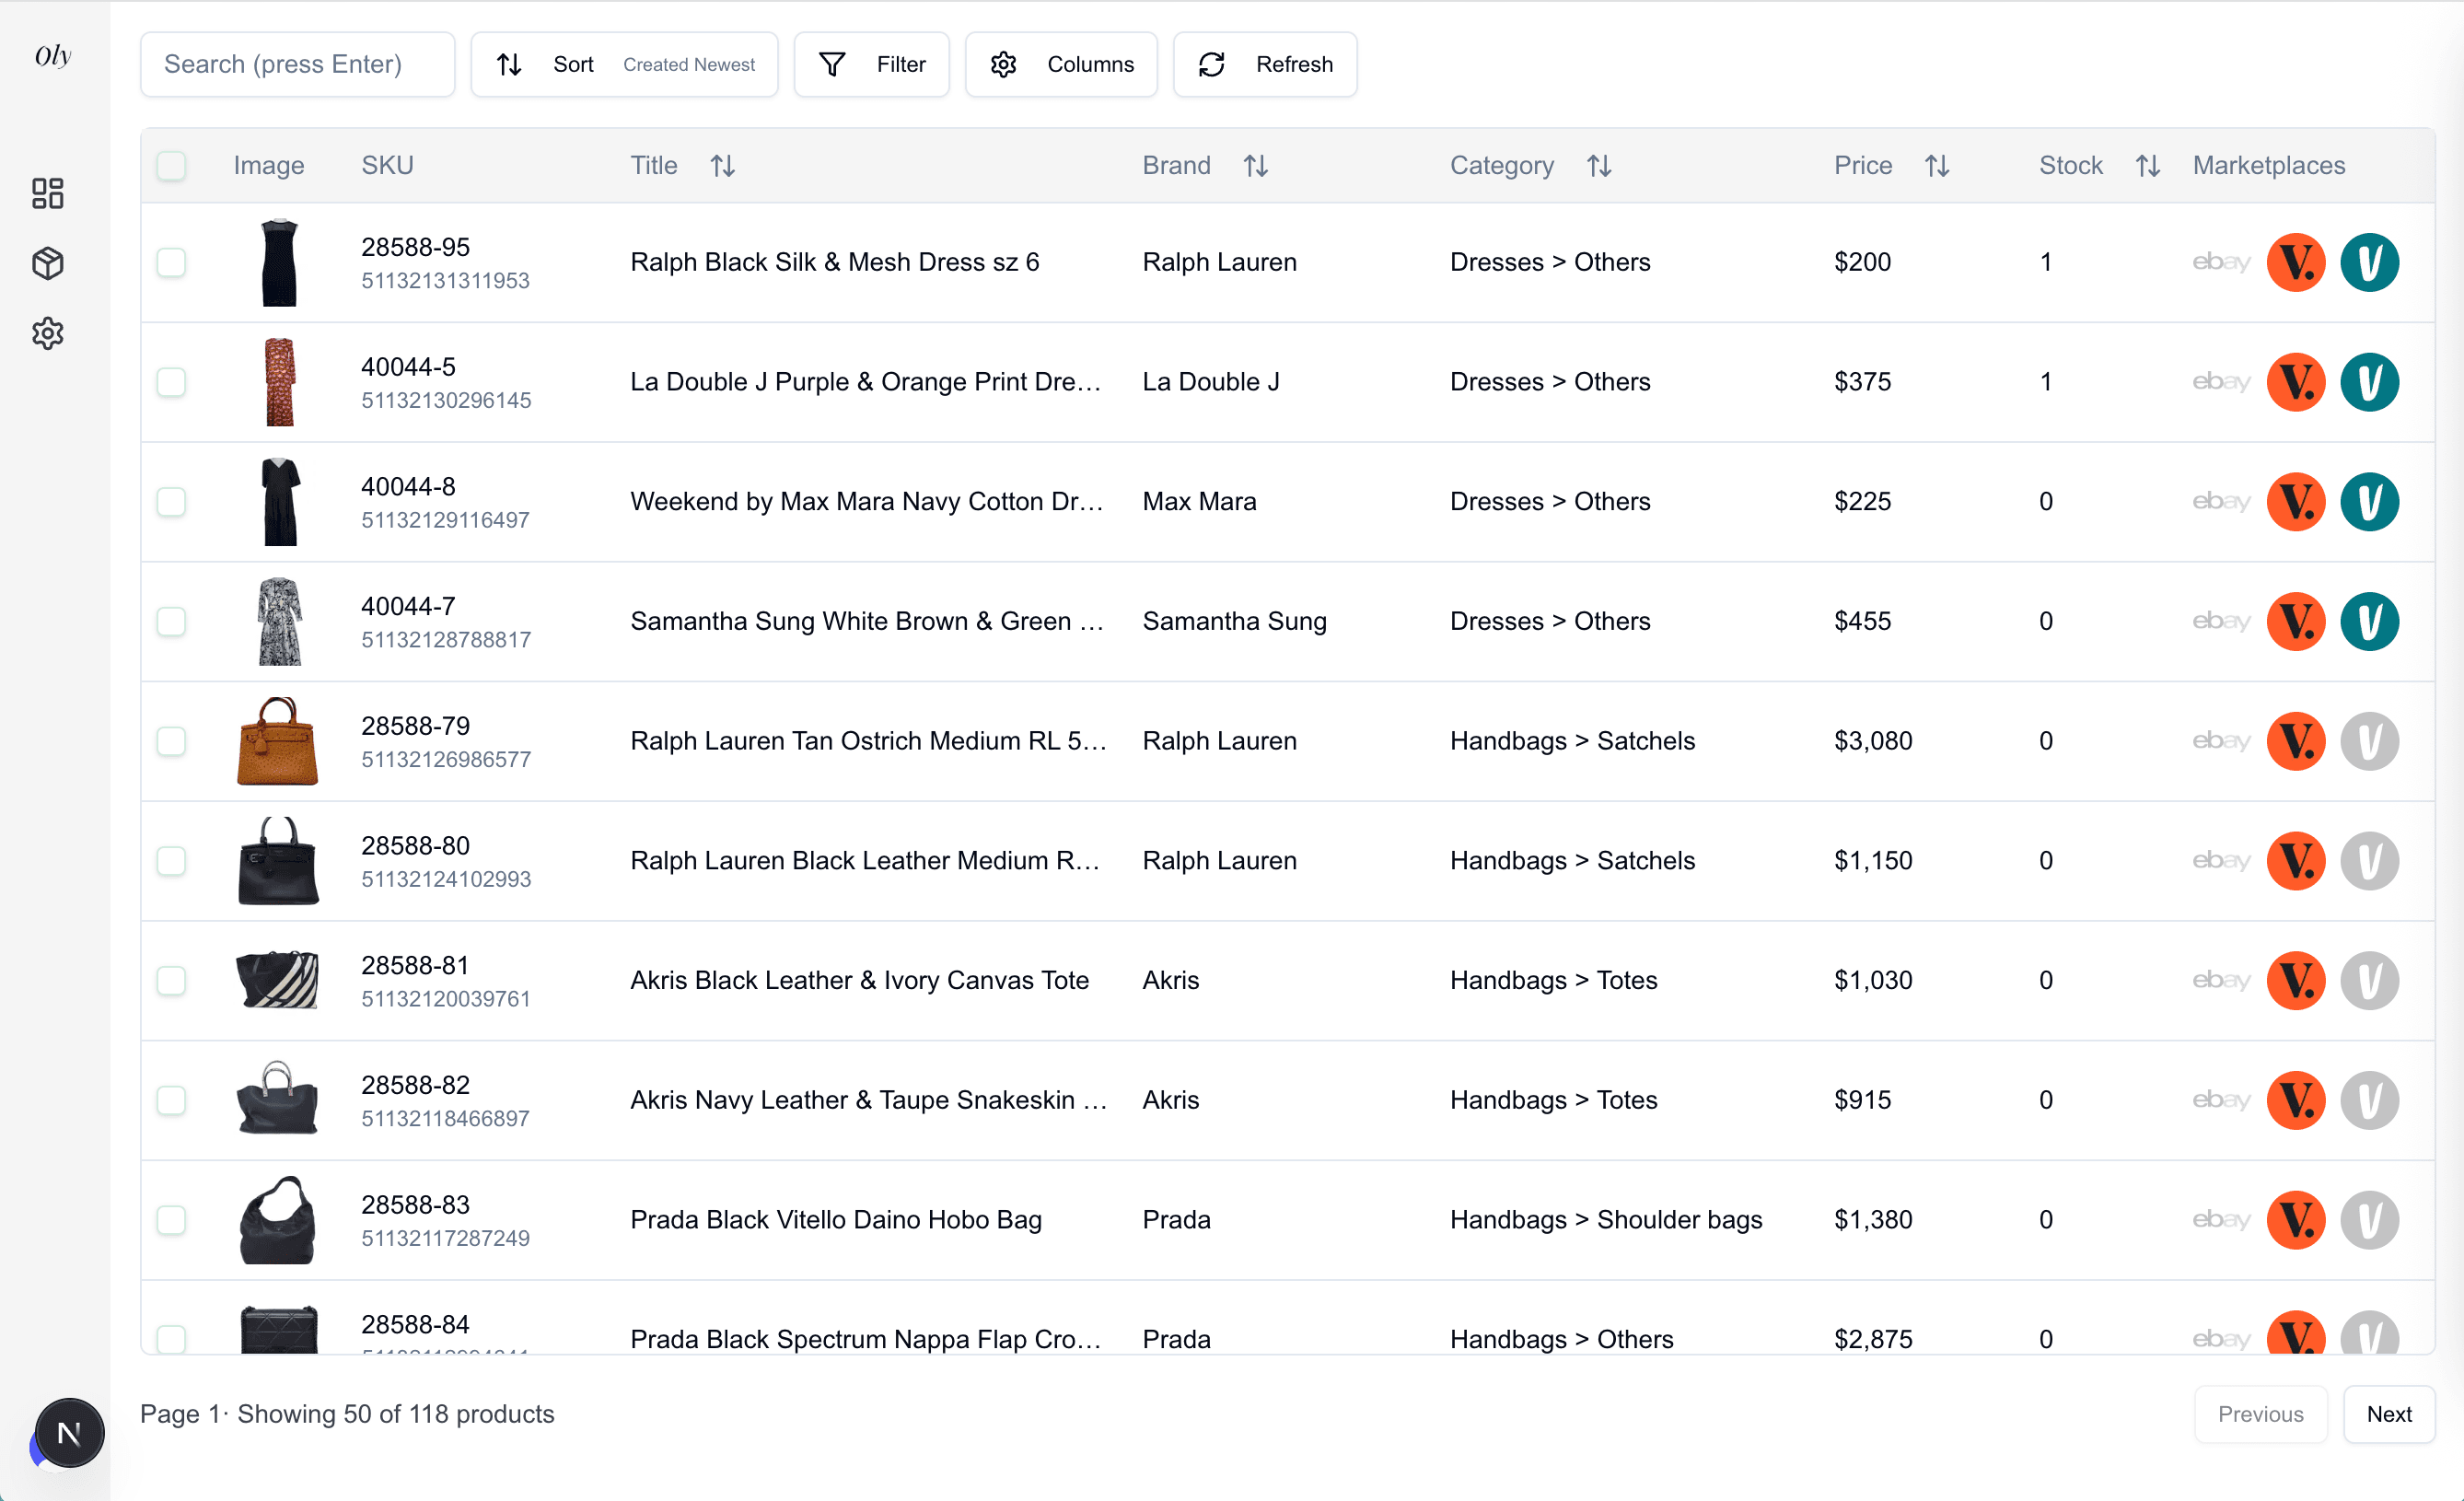2464x1501 pixels.
Task: Open the dashboard grid icon in sidebar
Action: (48, 193)
